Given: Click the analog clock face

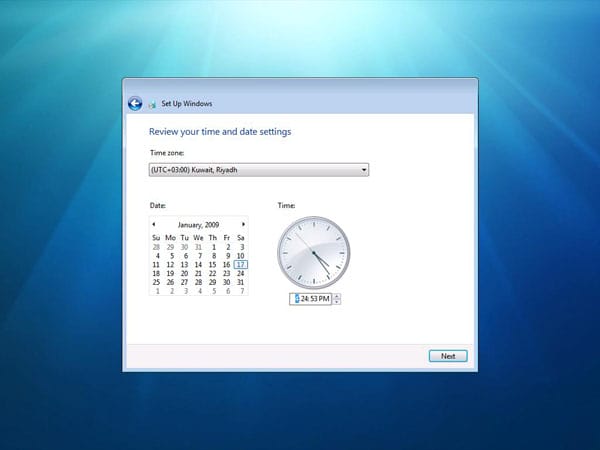Looking at the screenshot, I should pos(312,252).
